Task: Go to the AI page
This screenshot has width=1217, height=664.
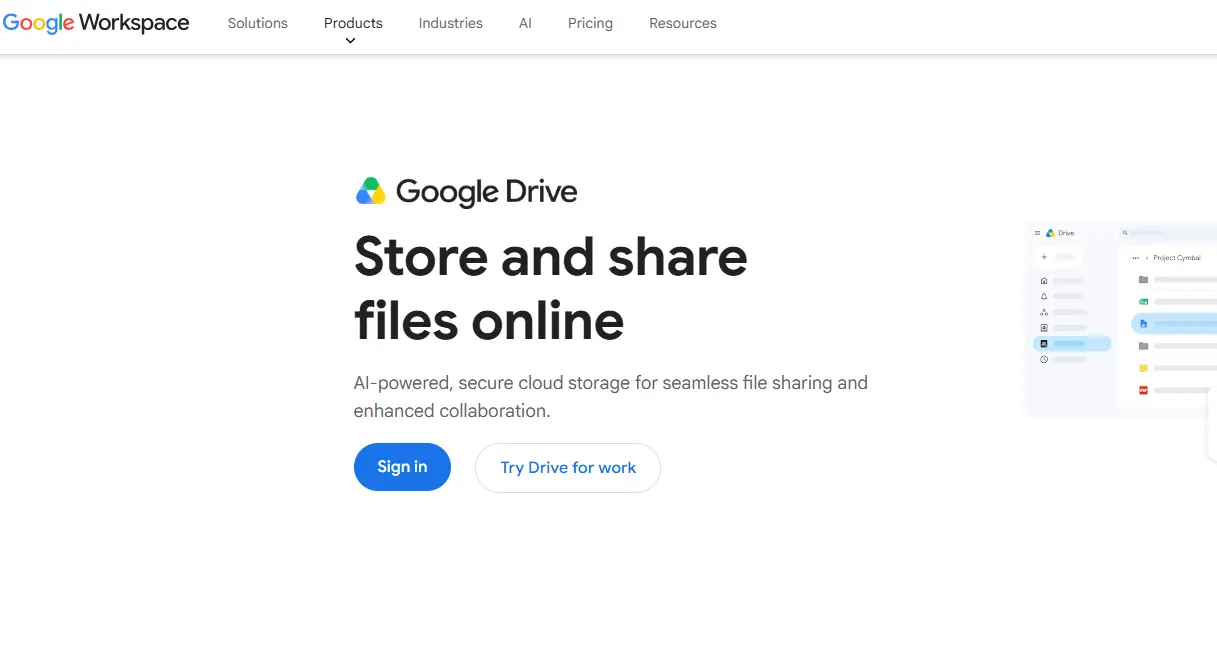Action: (525, 23)
